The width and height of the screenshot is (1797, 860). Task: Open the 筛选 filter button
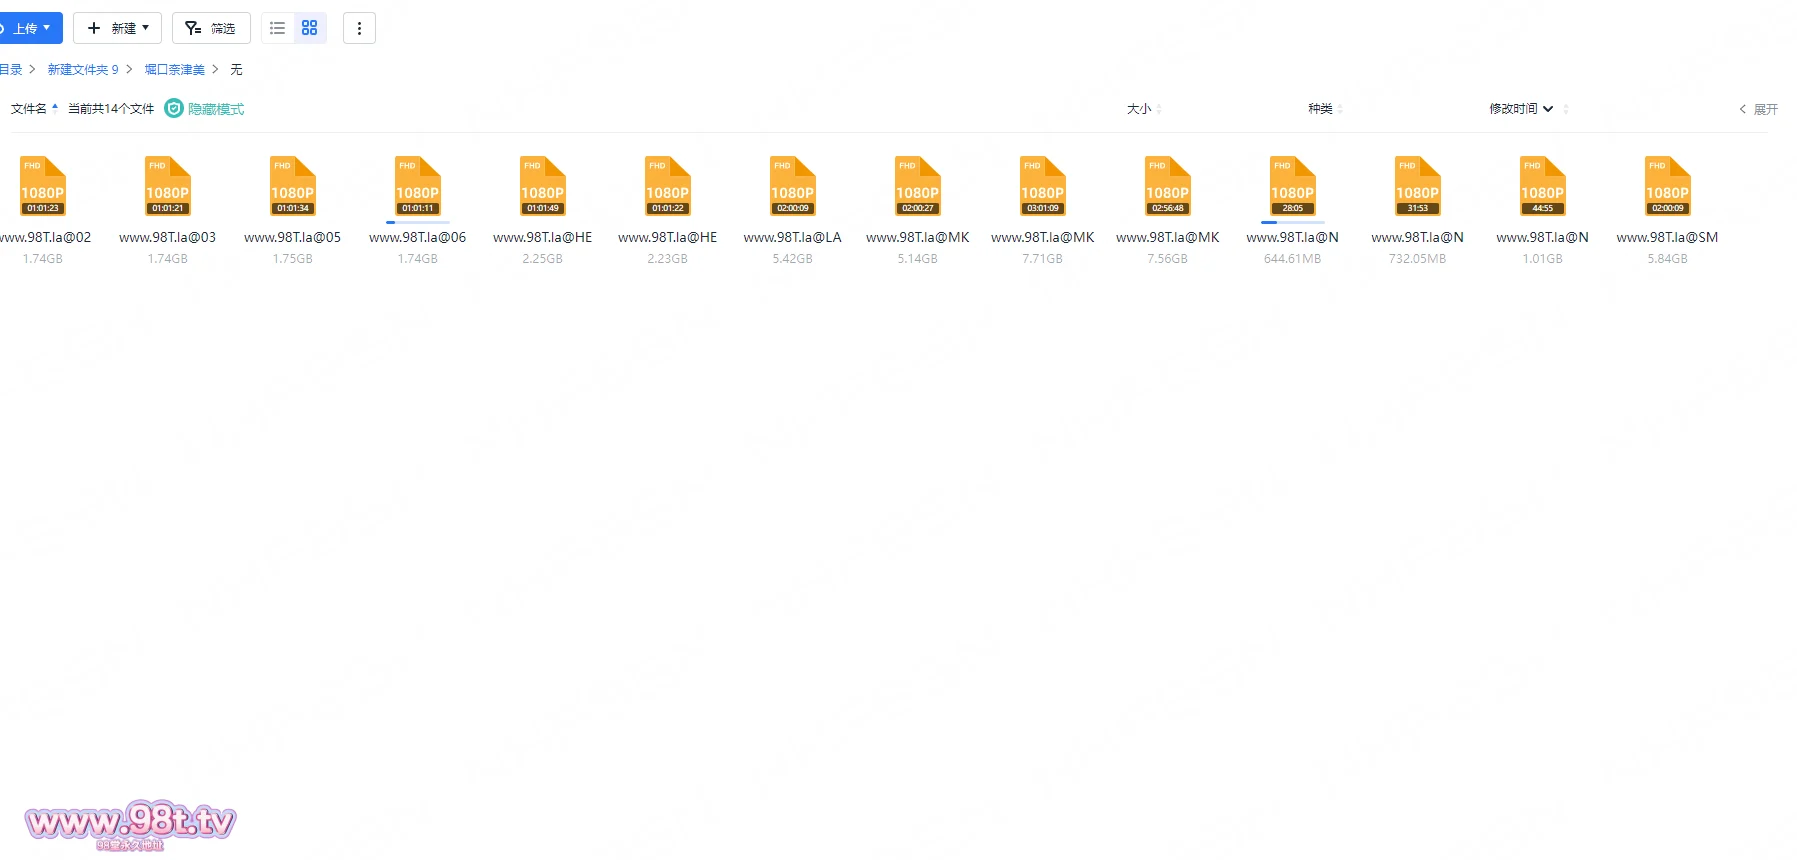(x=211, y=28)
